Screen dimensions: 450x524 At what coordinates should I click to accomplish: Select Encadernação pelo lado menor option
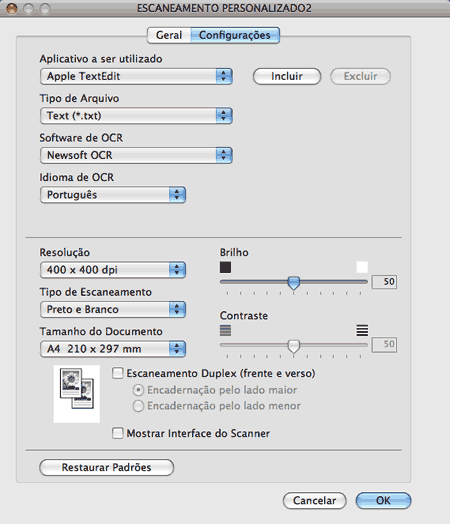pyautogui.click(x=138, y=406)
